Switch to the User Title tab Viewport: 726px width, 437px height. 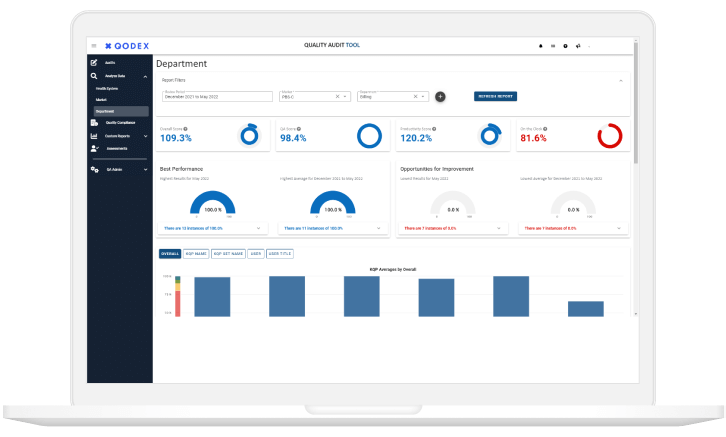click(x=279, y=254)
